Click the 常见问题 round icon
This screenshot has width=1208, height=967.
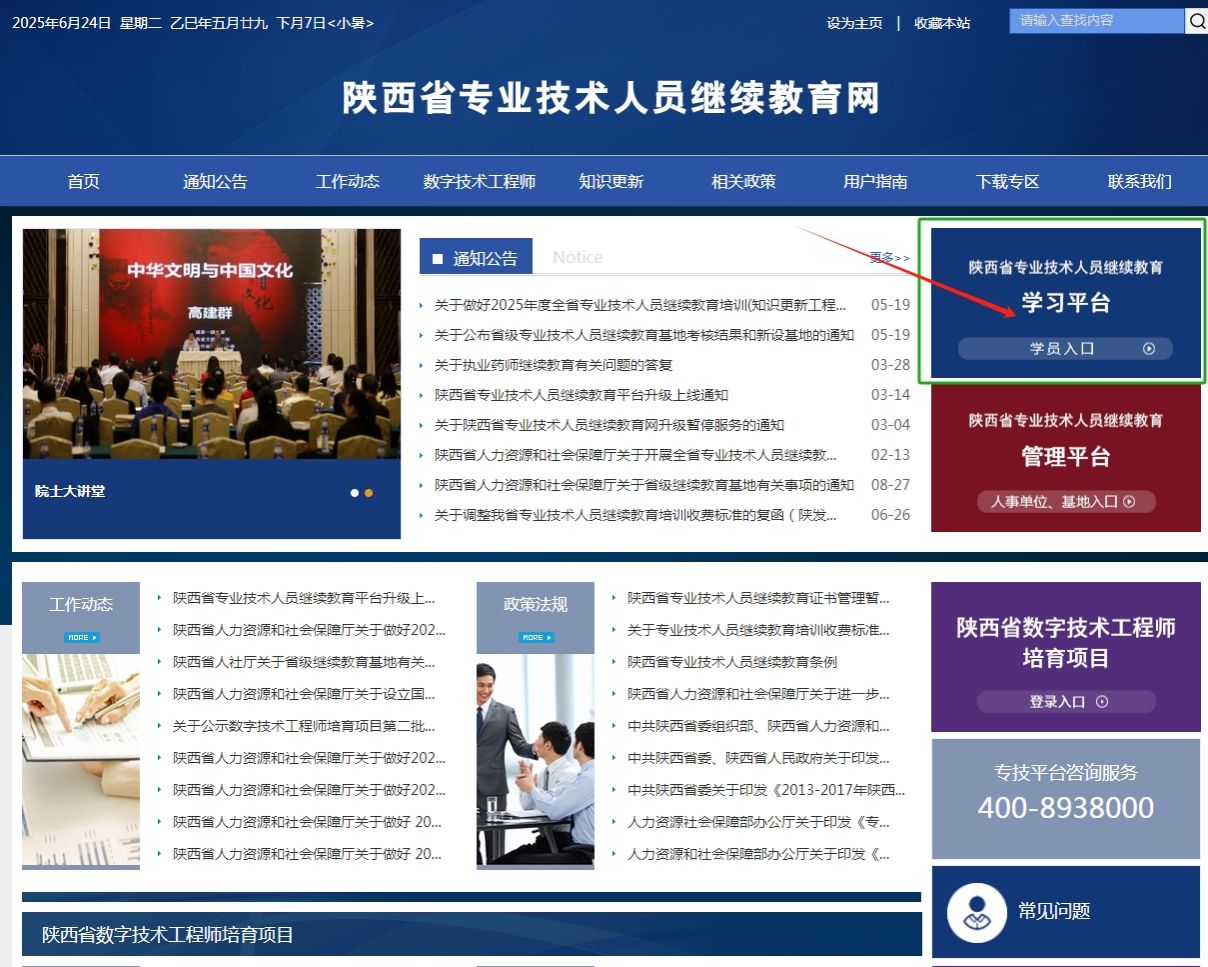(976, 912)
